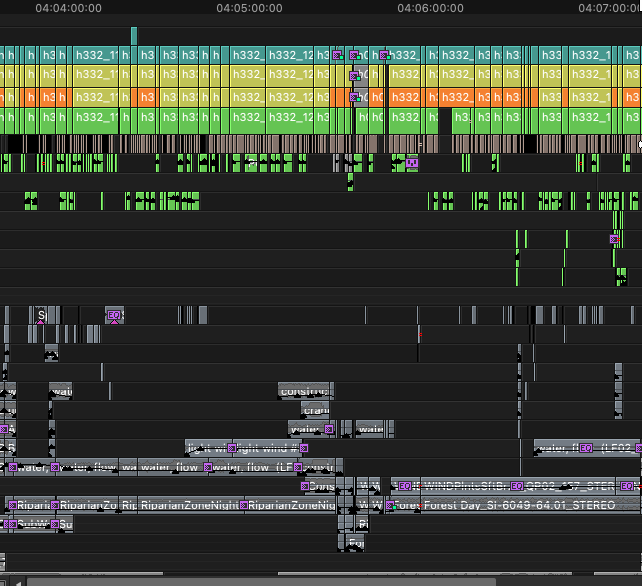This screenshot has width=642, height=586.
Task: Click the EQ effect icon on the light grey track
Action: 114,316
